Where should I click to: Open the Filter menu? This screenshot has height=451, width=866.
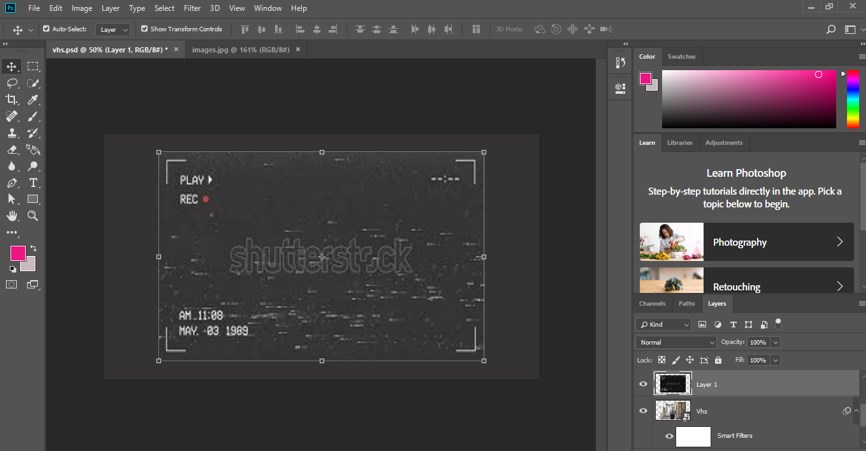(x=192, y=8)
